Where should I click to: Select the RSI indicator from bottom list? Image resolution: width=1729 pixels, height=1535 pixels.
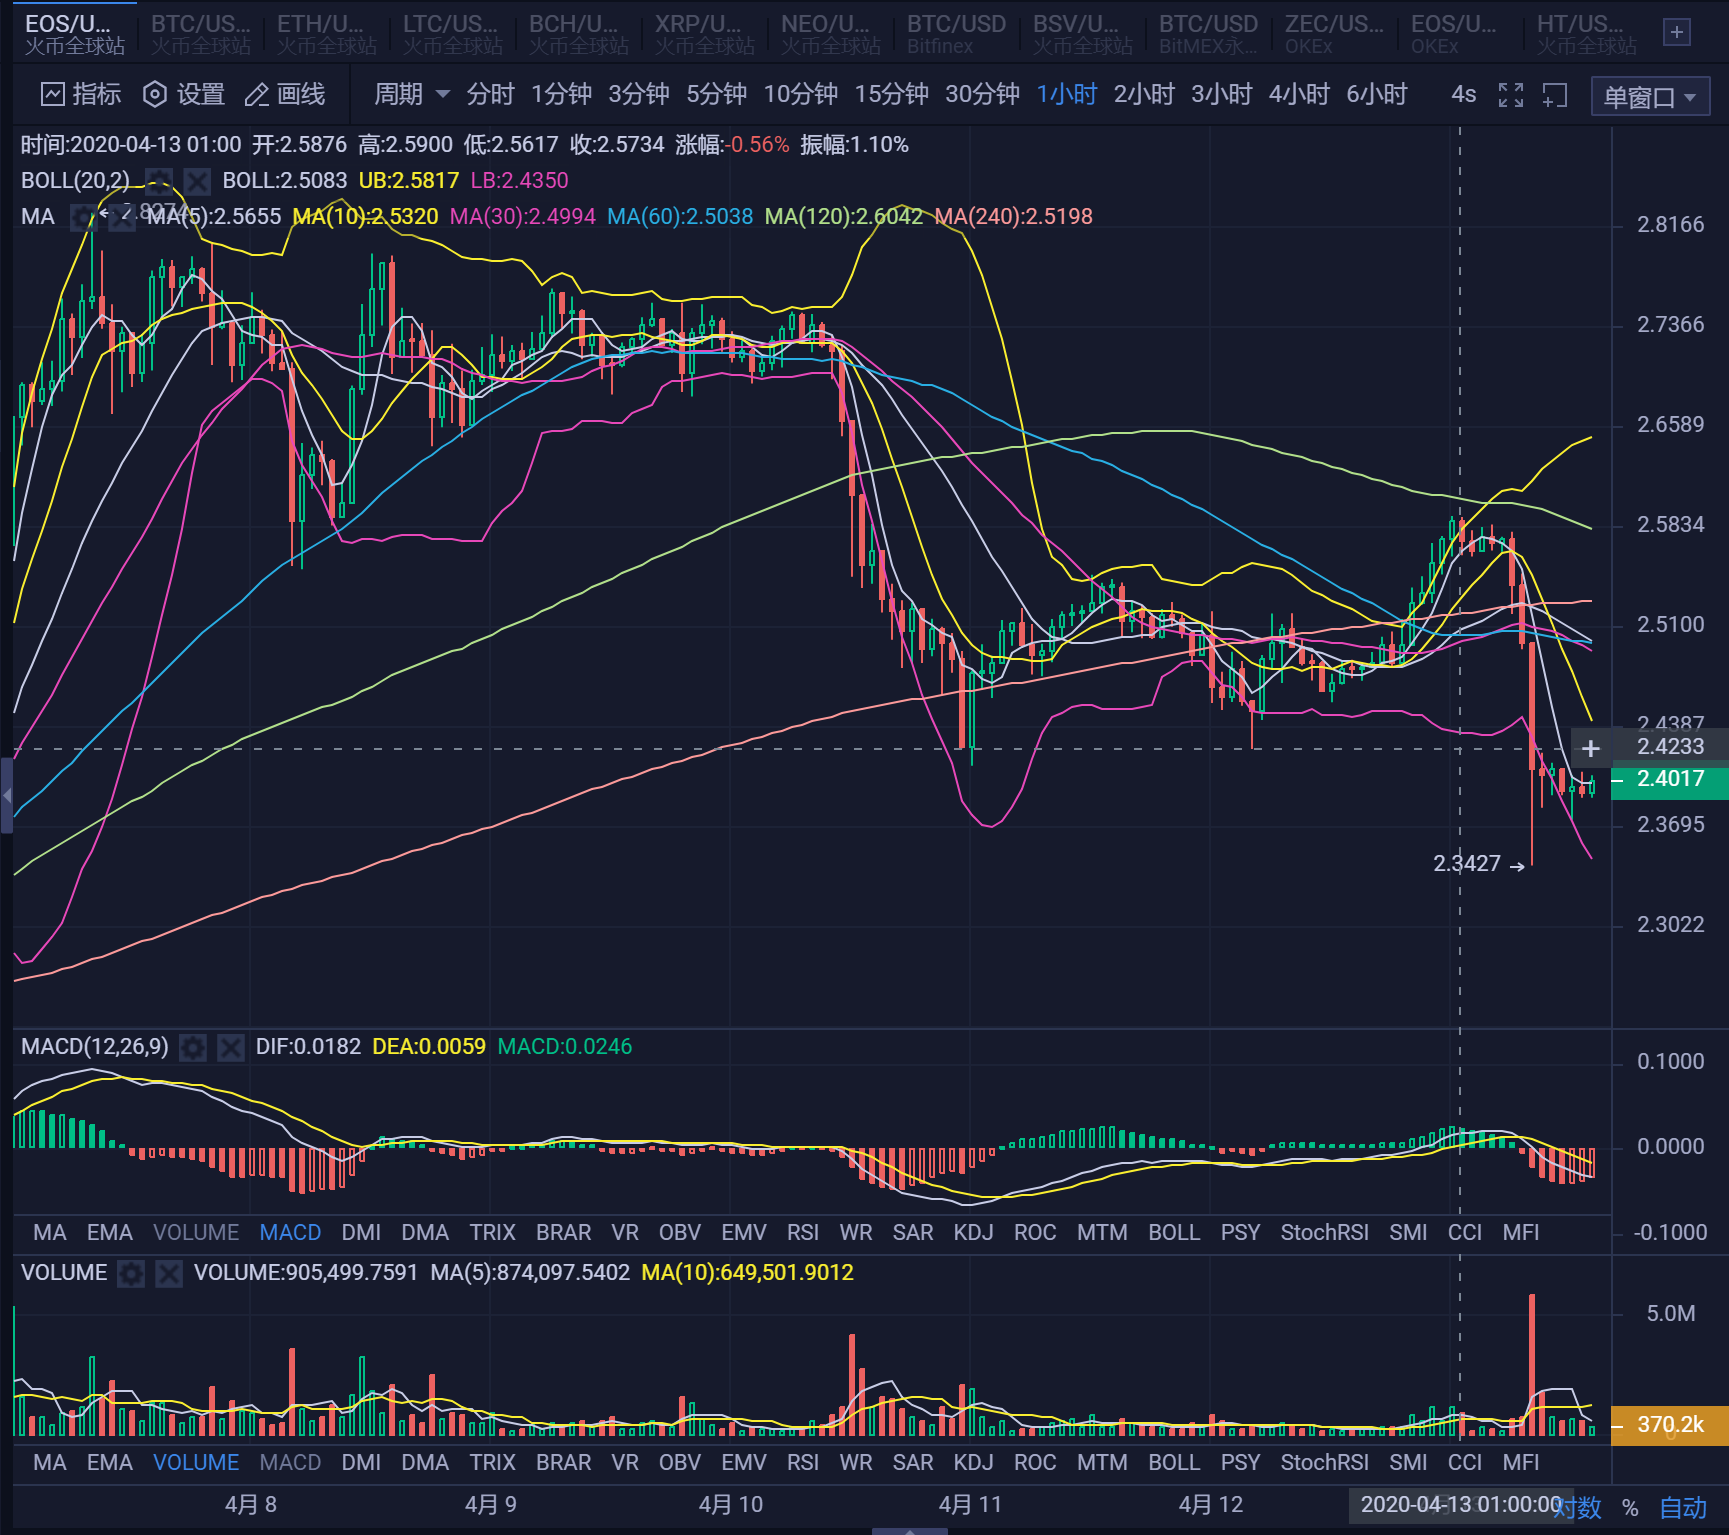pos(803,1232)
